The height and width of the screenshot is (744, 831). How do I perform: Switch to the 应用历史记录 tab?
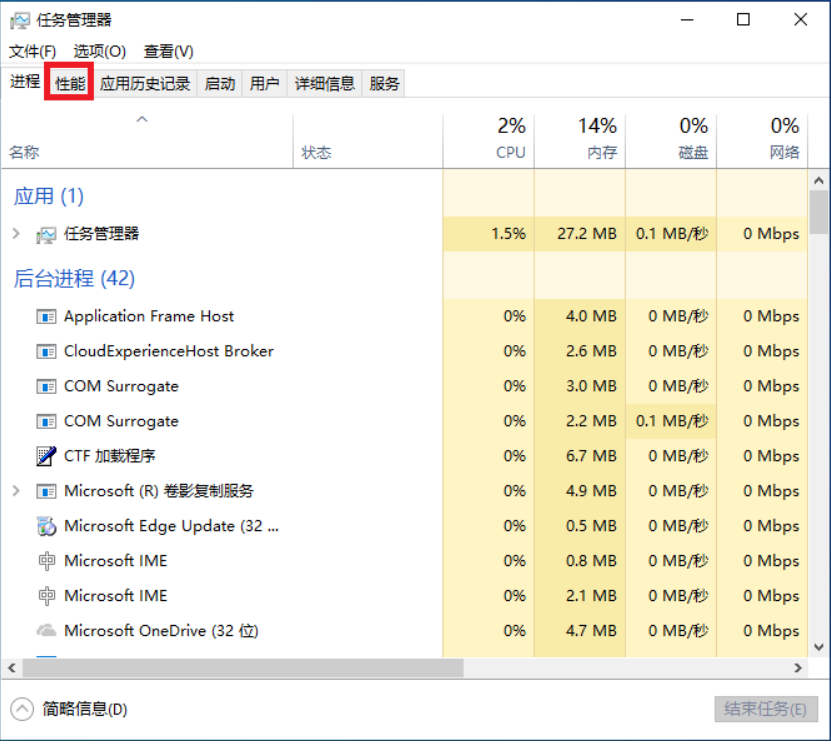(x=145, y=84)
